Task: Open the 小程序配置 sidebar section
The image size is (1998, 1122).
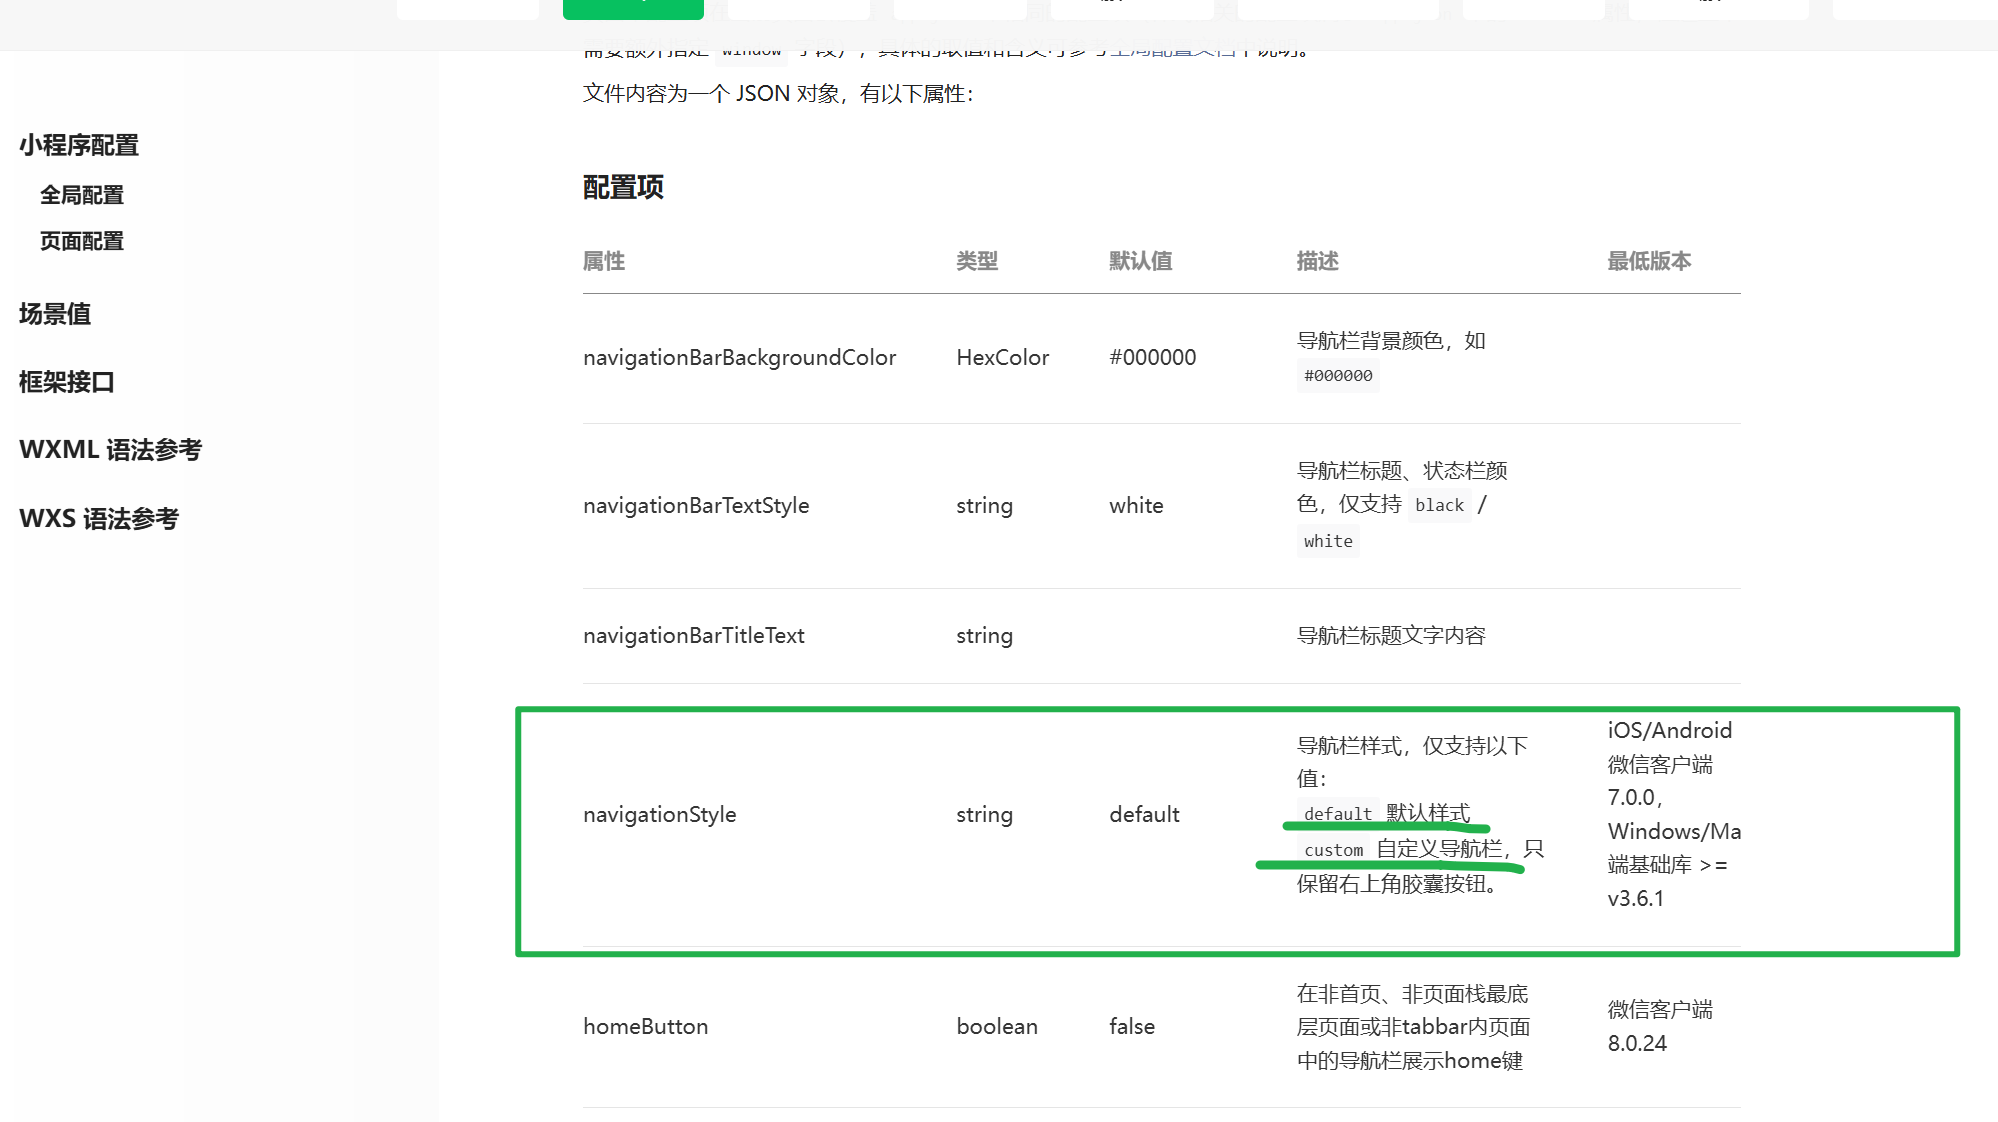Action: click(x=79, y=146)
